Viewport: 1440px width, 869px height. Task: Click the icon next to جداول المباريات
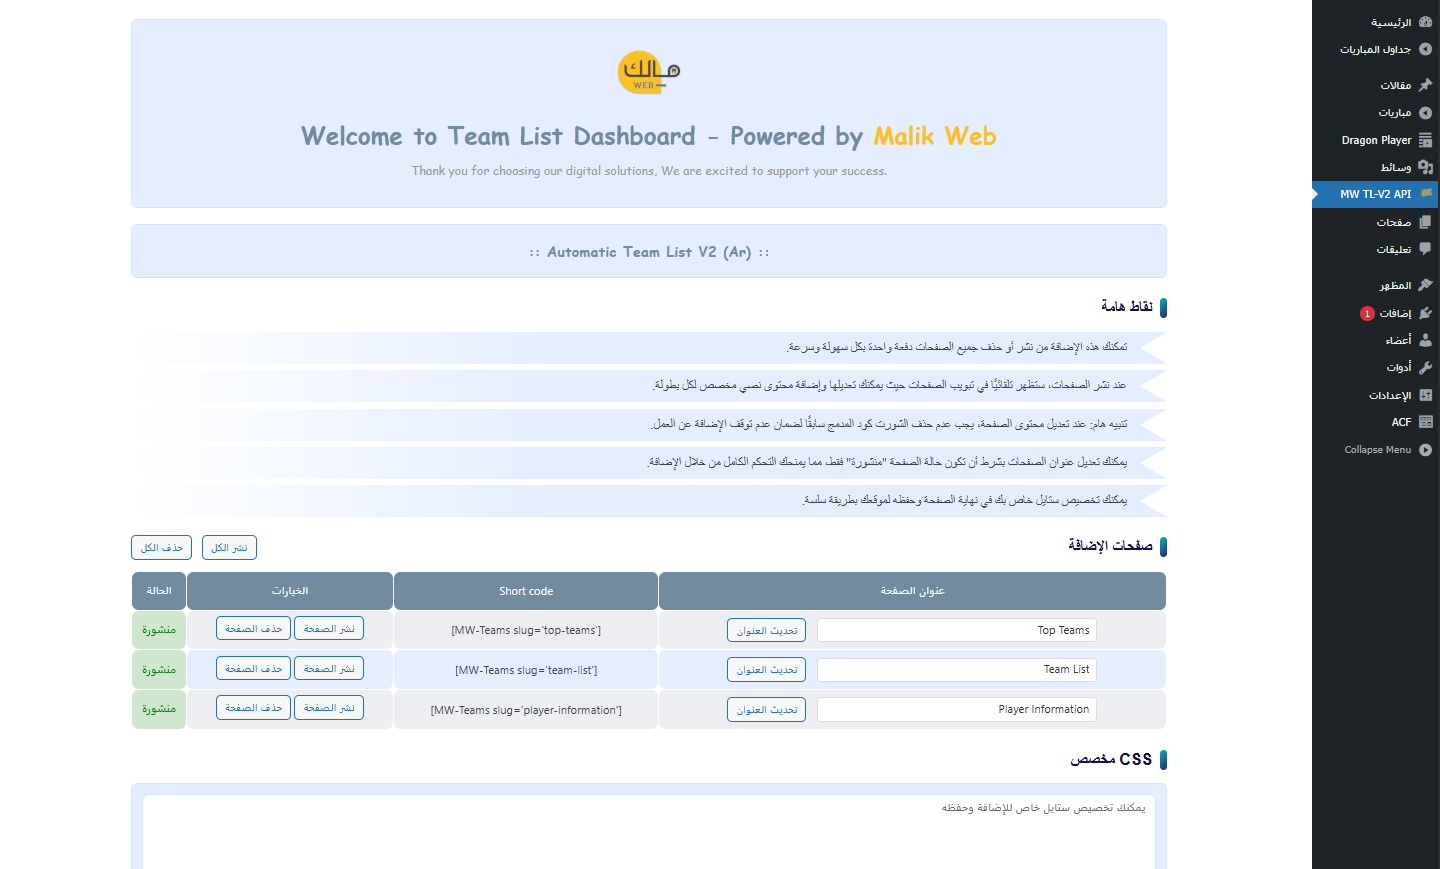point(1425,49)
